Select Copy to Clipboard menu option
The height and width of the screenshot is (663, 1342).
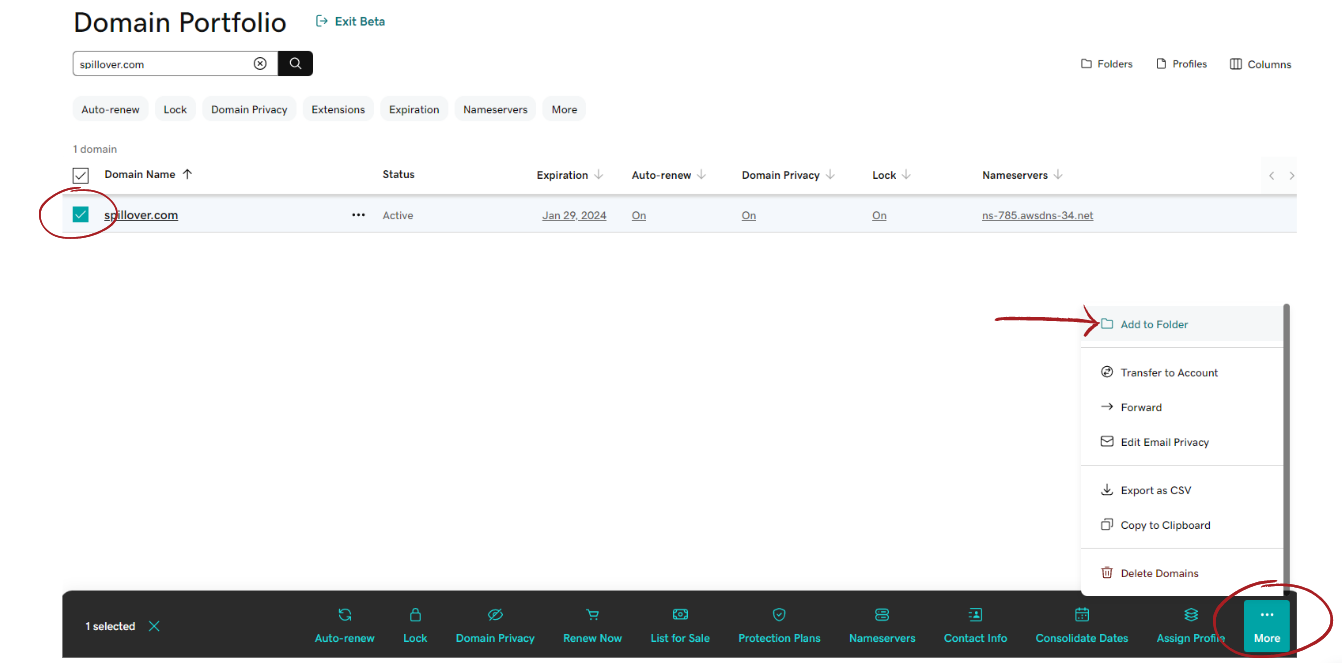1181,525
